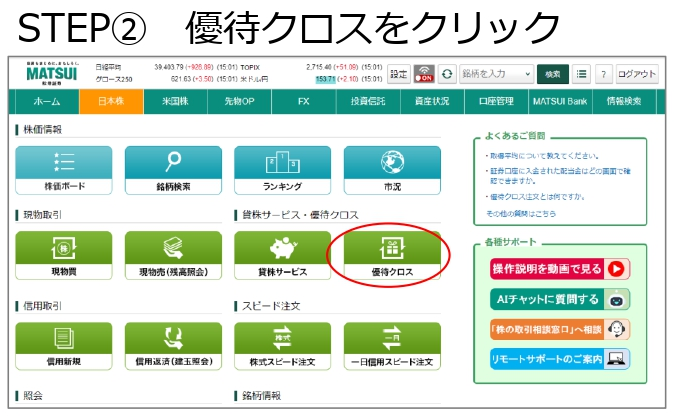Image resolution: width=681 pixels, height=418 pixels.
Task: Open the 銘柄を入力 dropdown arrow
Action: (x=528, y=74)
